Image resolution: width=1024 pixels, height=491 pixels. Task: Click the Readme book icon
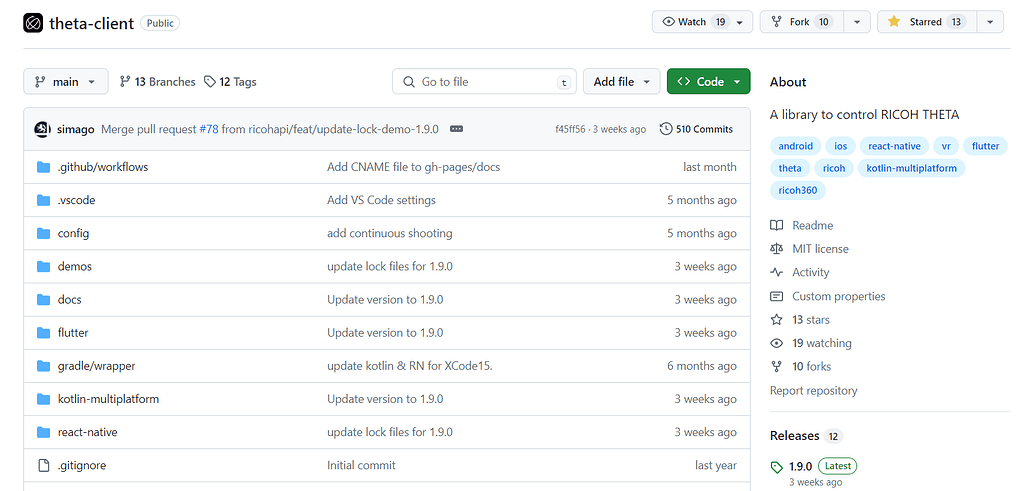(x=776, y=225)
